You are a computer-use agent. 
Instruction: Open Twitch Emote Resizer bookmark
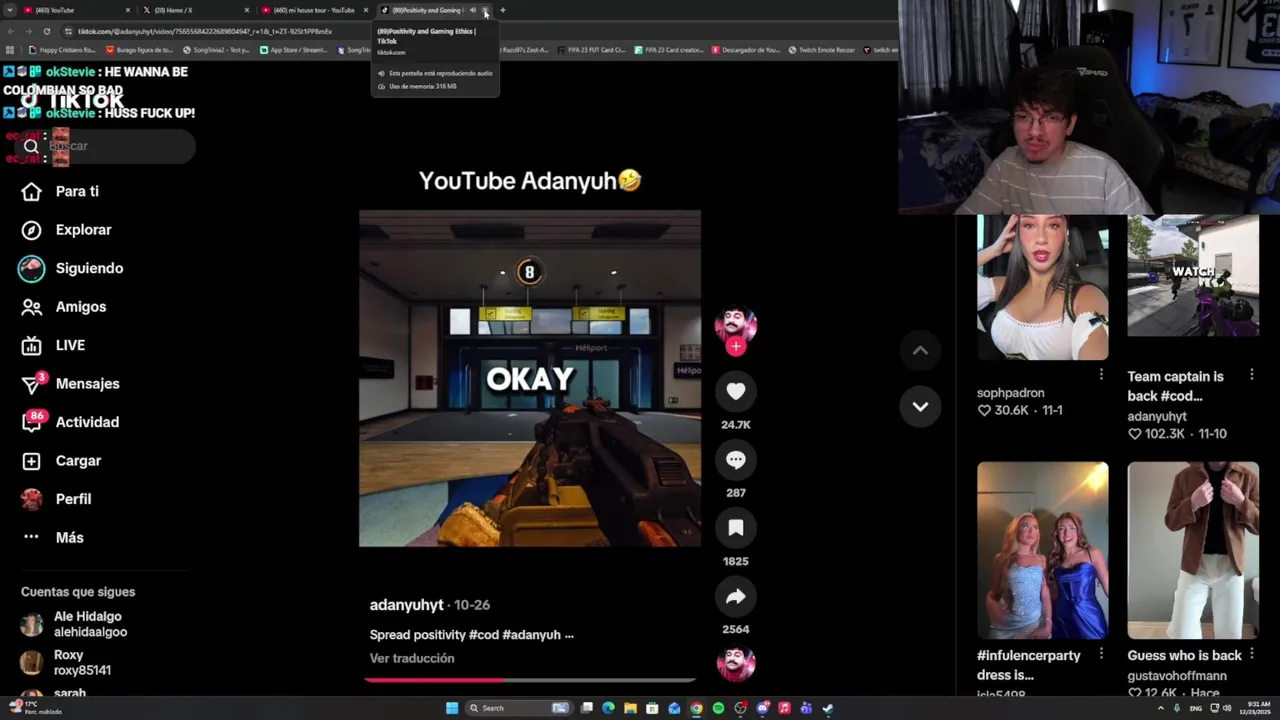click(x=821, y=50)
